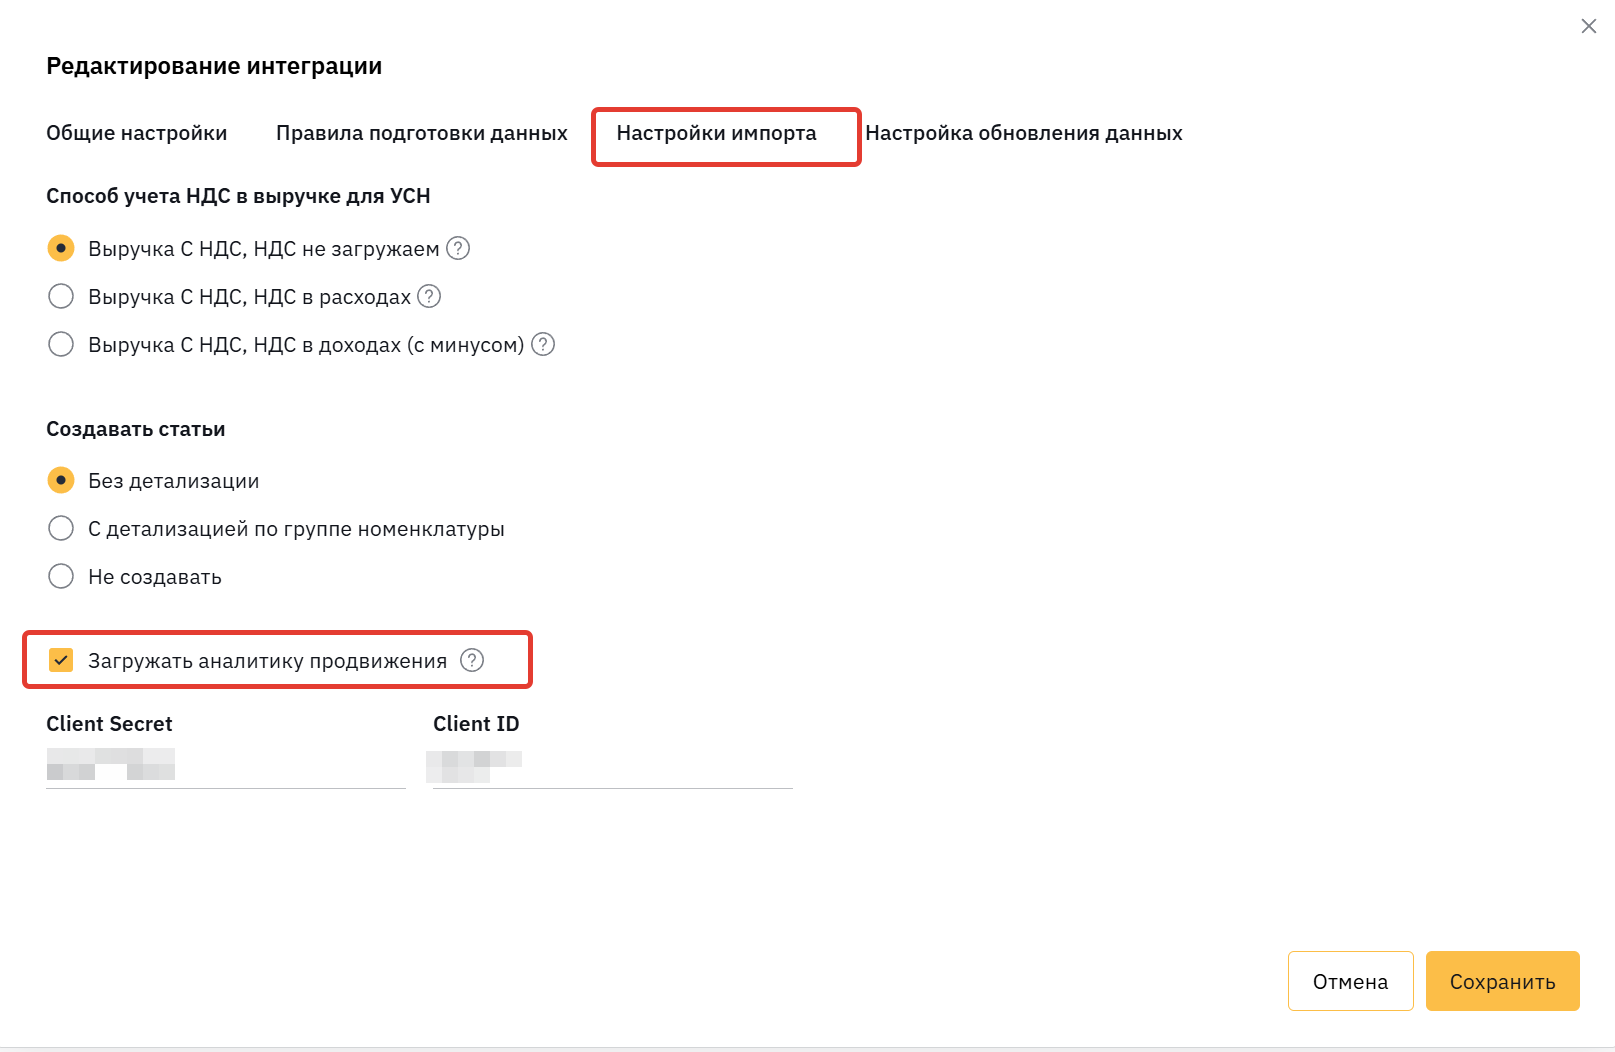Click the 'Сохранить' button
This screenshot has width=1615, height=1052.
(x=1503, y=981)
